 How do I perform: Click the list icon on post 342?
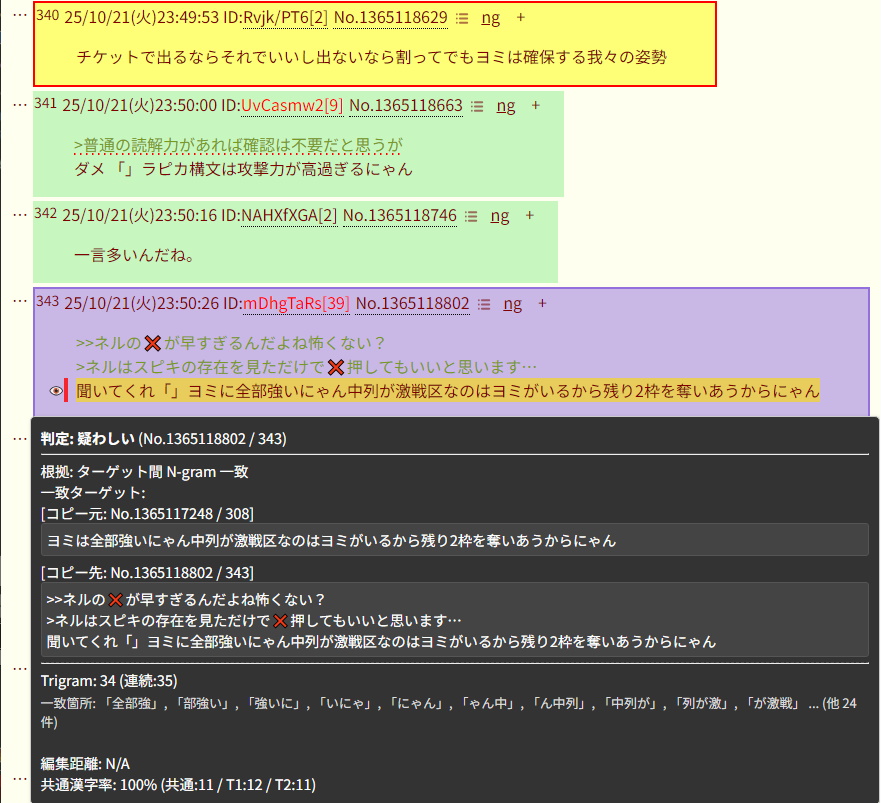point(471,216)
